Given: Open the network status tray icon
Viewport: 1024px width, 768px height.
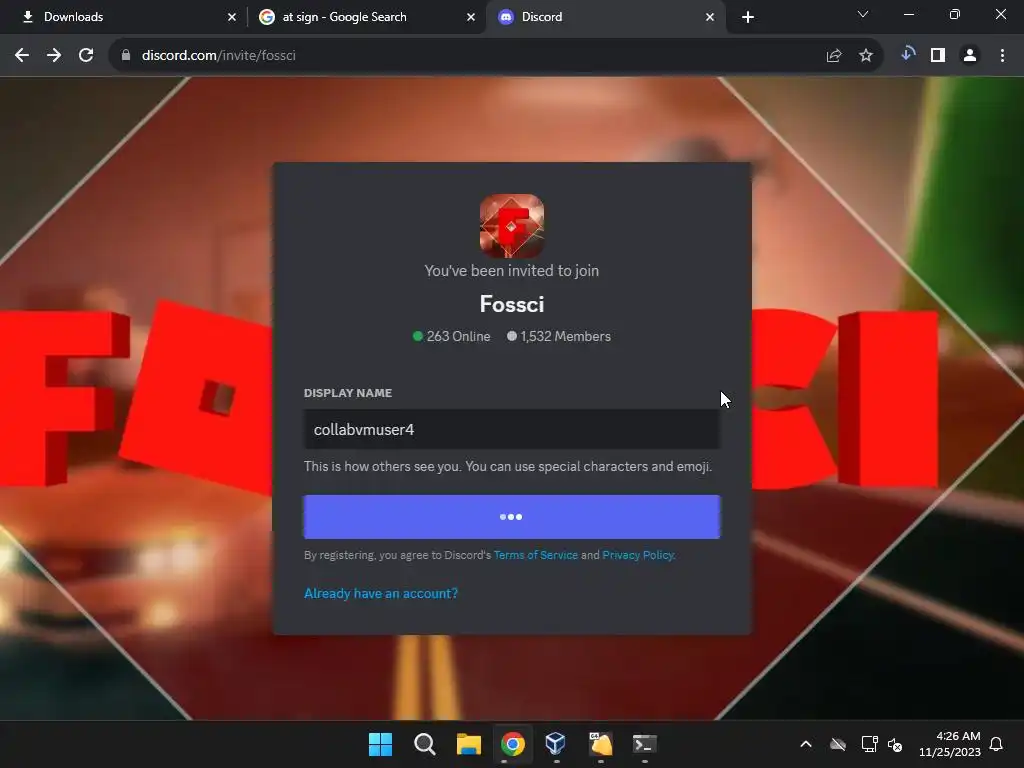Looking at the screenshot, I should tap(869, 744).
